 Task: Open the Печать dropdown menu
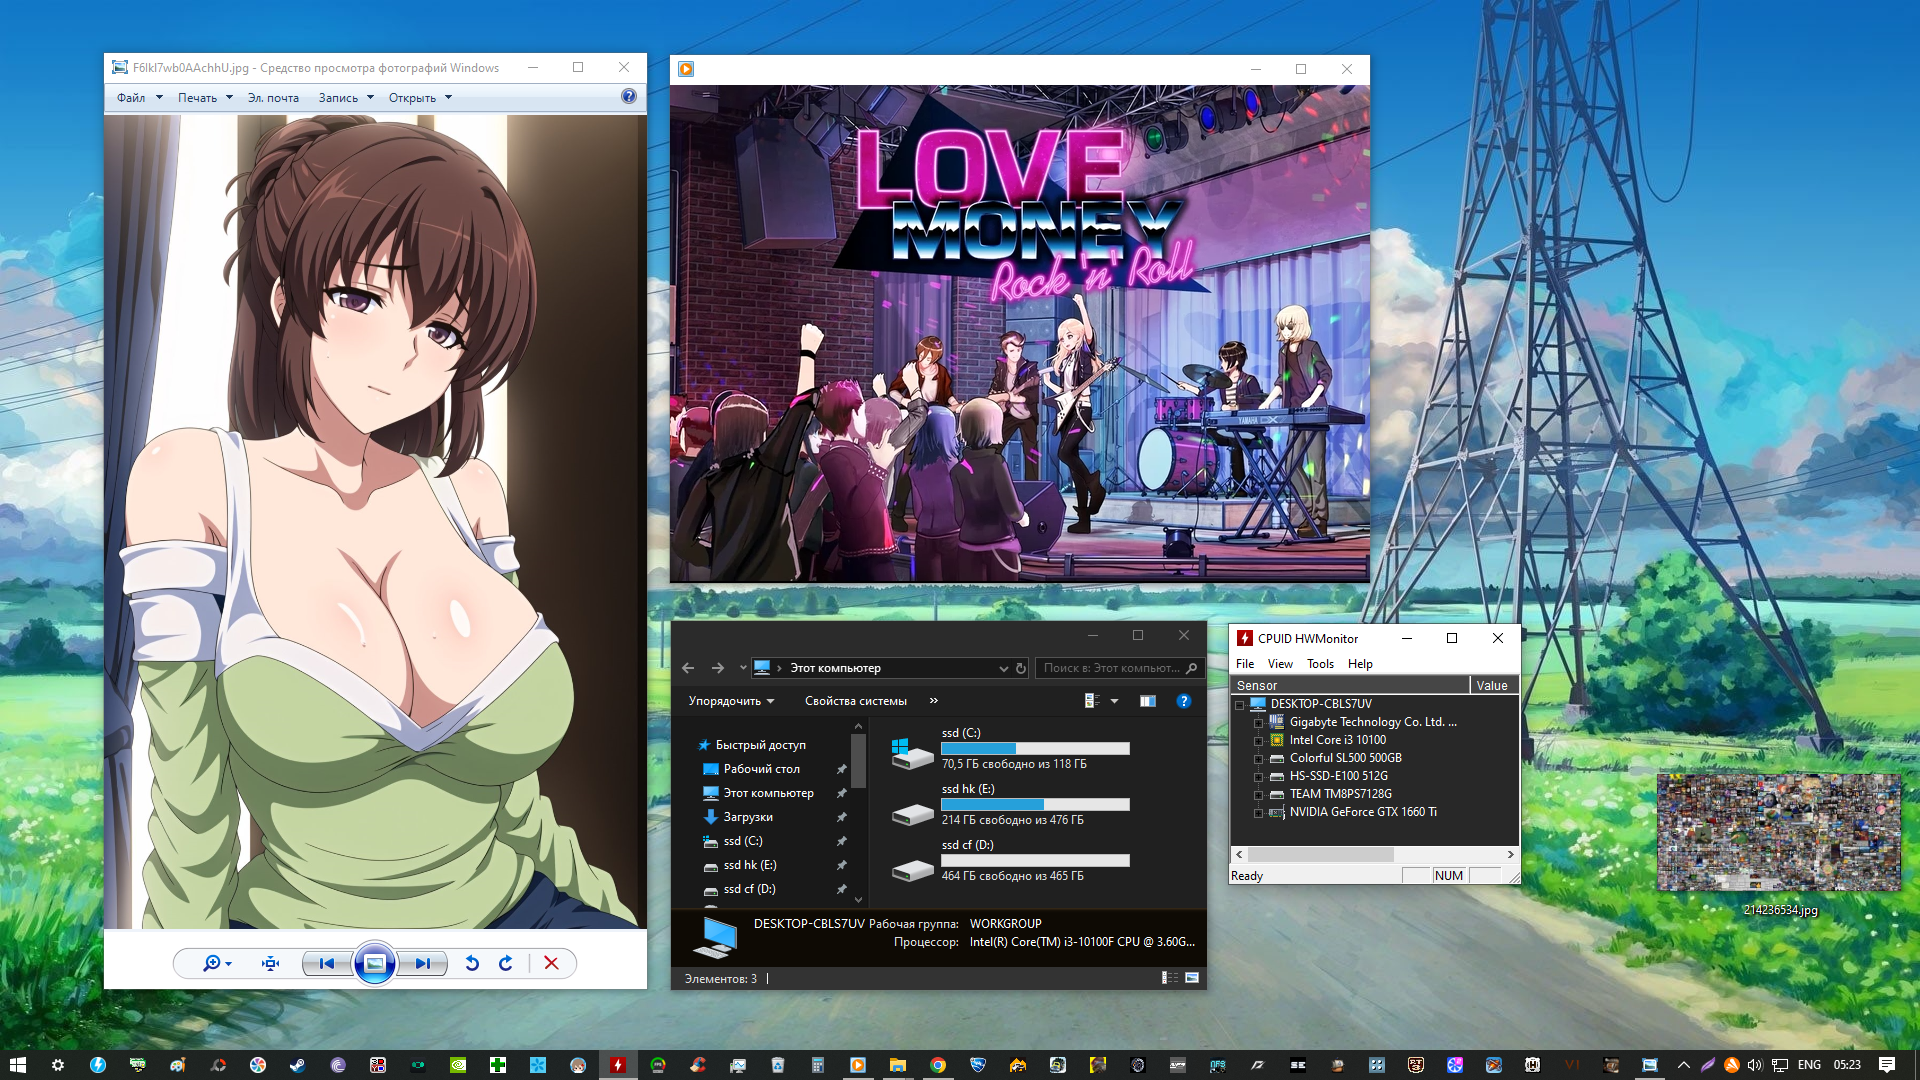point(205,98)
